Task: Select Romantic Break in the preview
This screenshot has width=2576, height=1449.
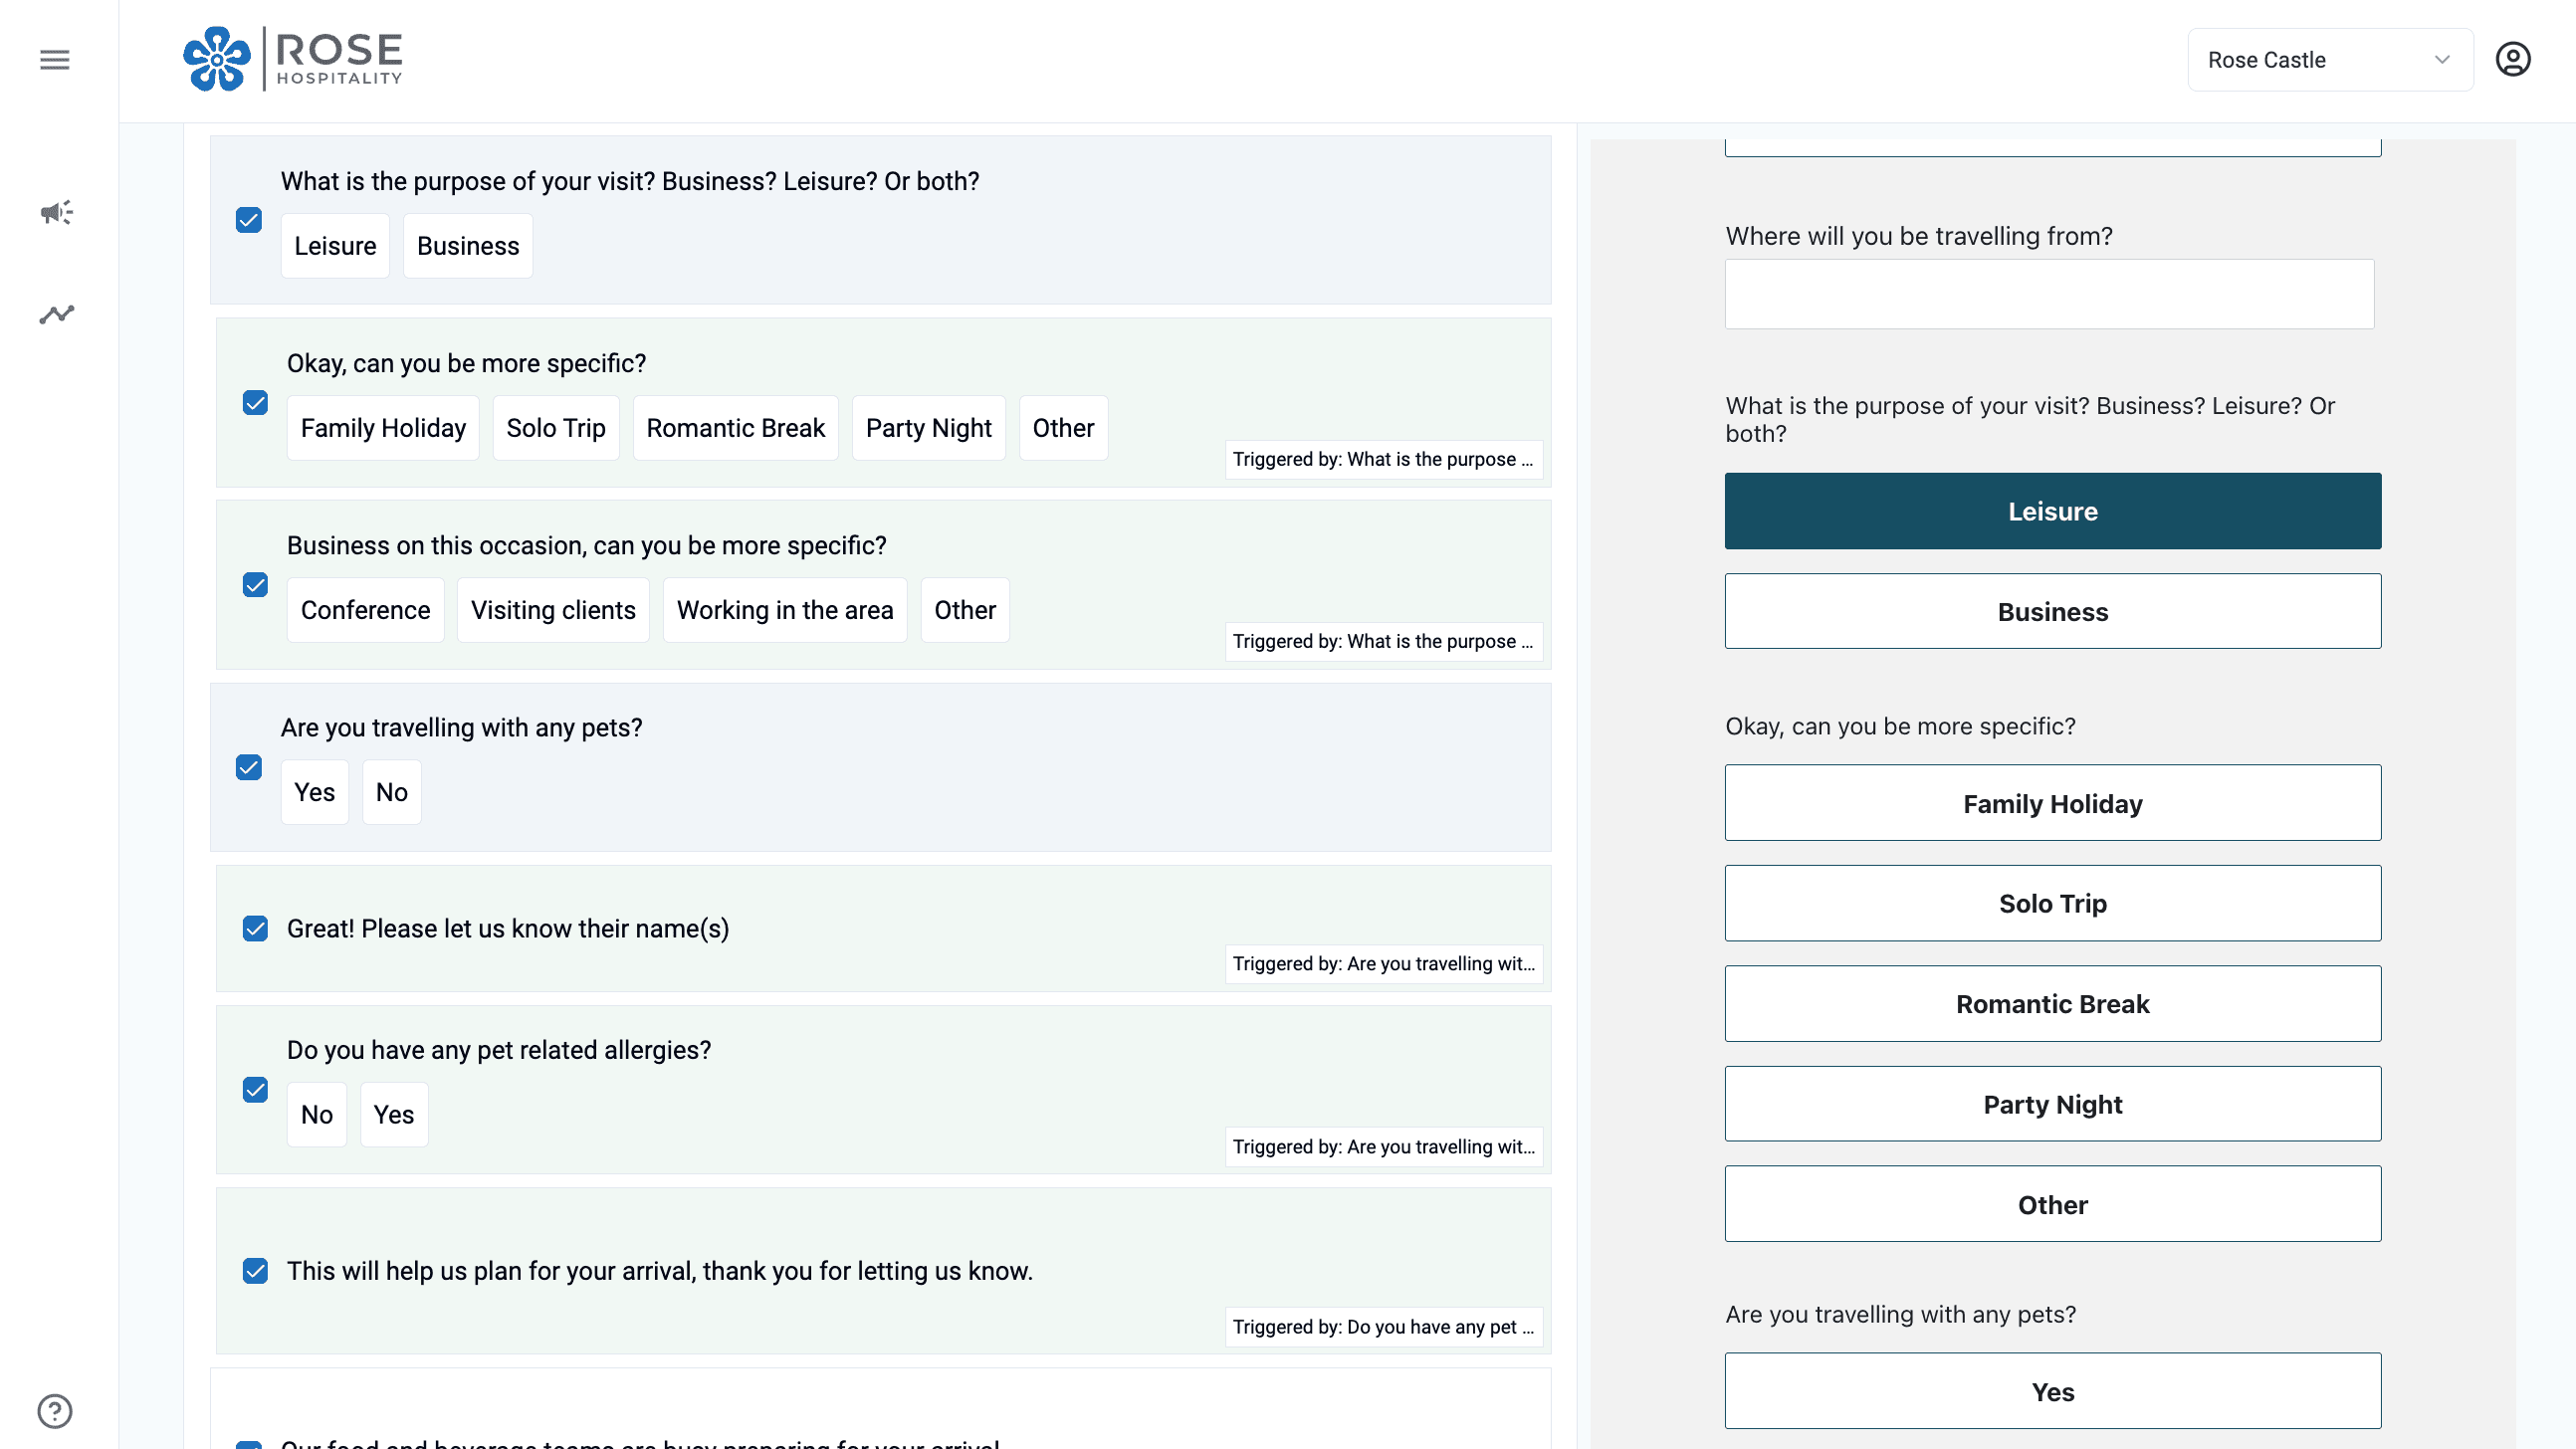Action: [2052, 1003]
